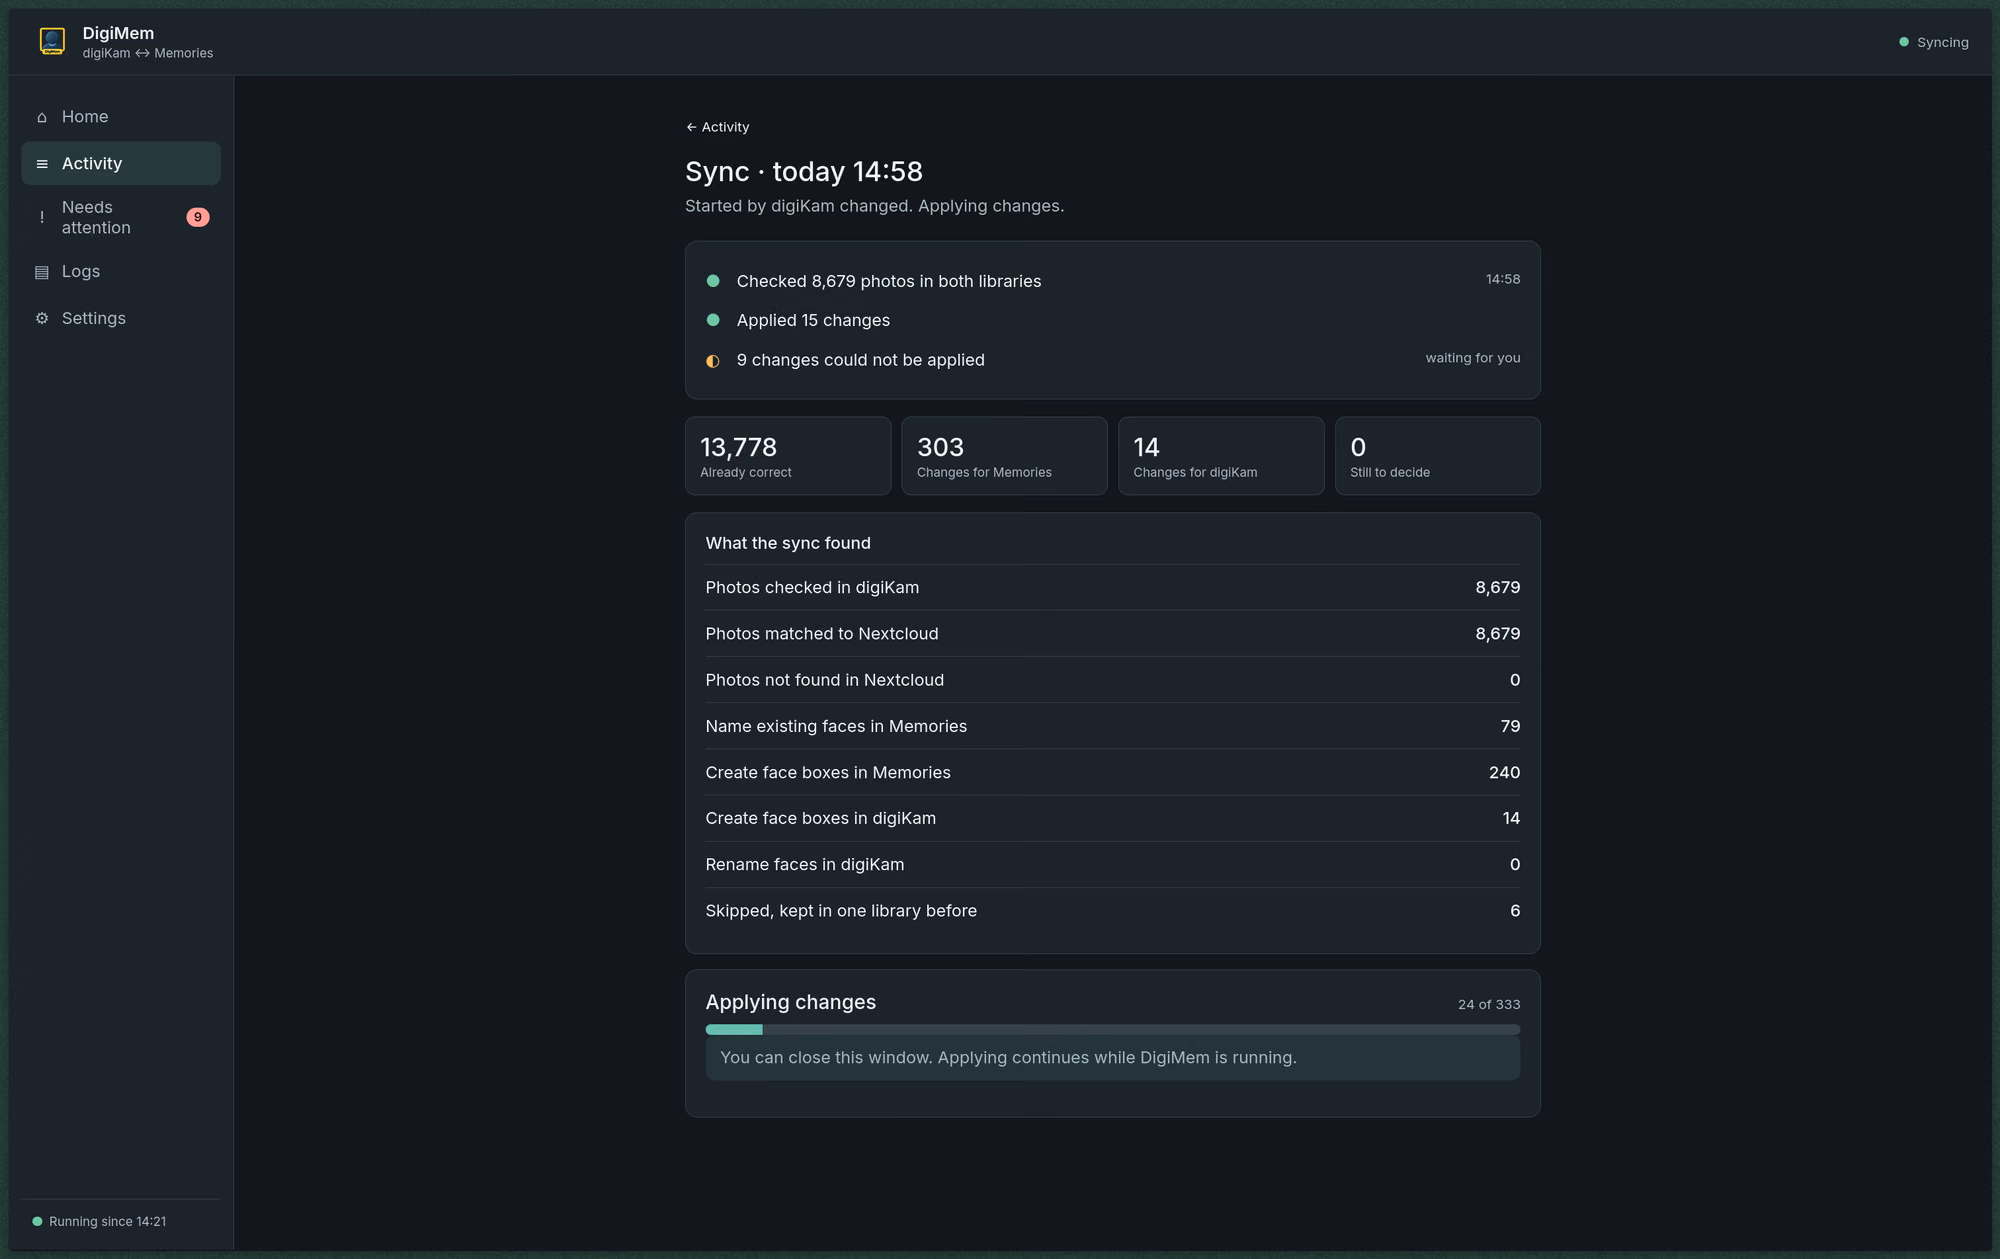Click 'digiKam ↔ Memories' header subtitle

pos(148,53)
